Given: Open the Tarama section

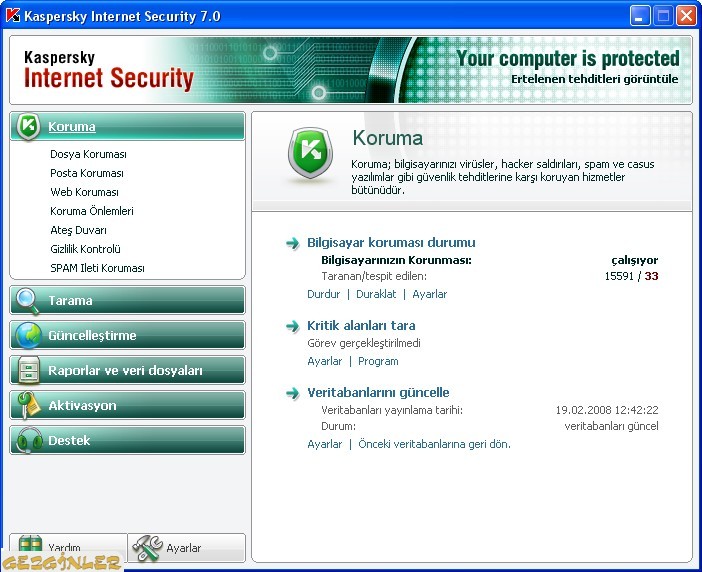Looking at the screenshot, I should coord(127,300).
